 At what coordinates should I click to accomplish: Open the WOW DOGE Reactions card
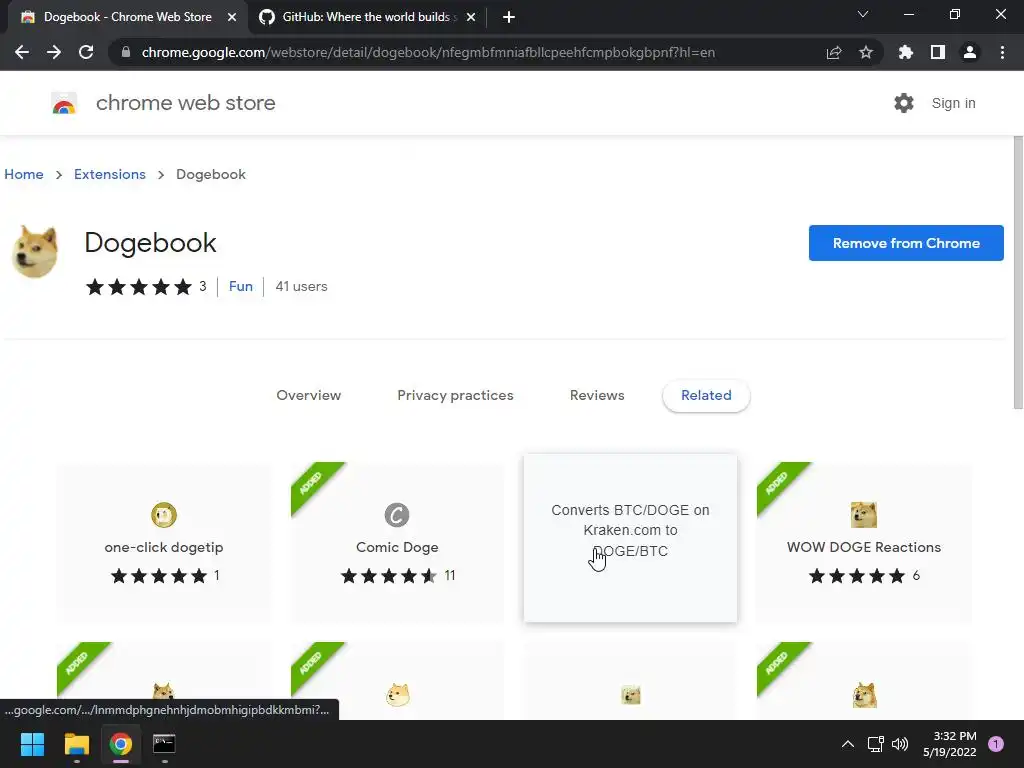coord(864,543)
